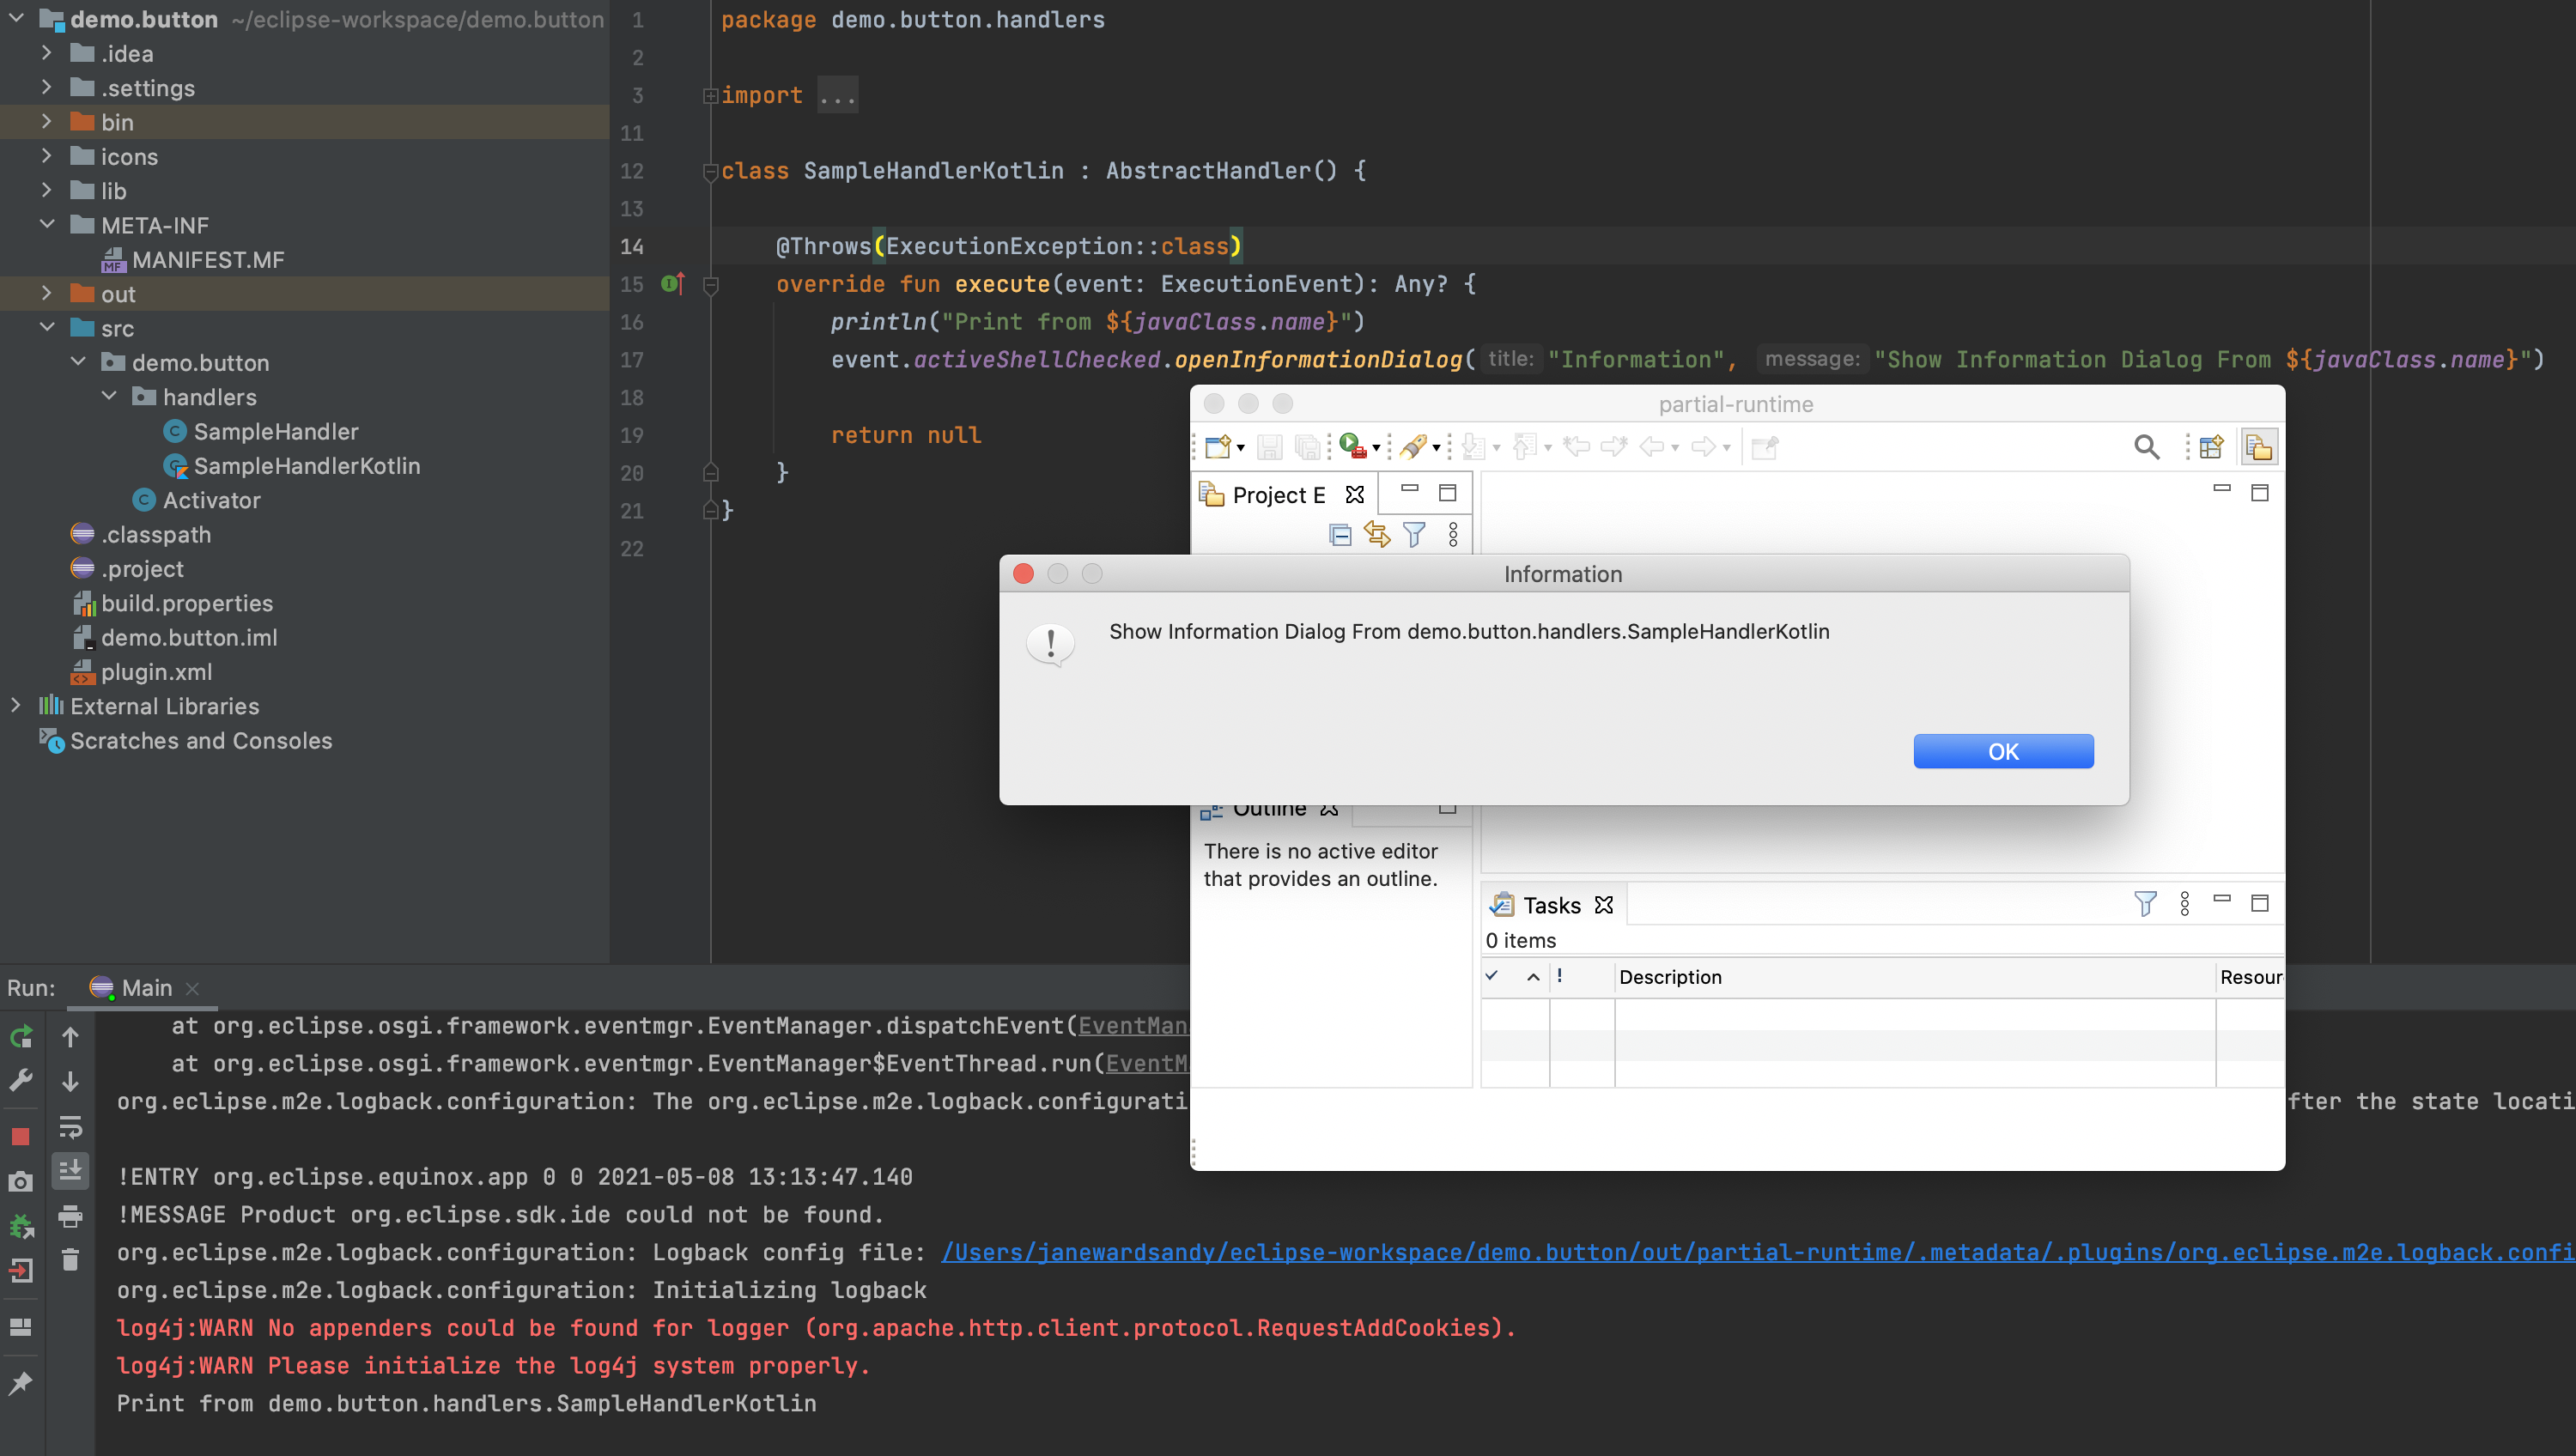
Task: Expand the bin folder in project tree
Action: [46, 122]
